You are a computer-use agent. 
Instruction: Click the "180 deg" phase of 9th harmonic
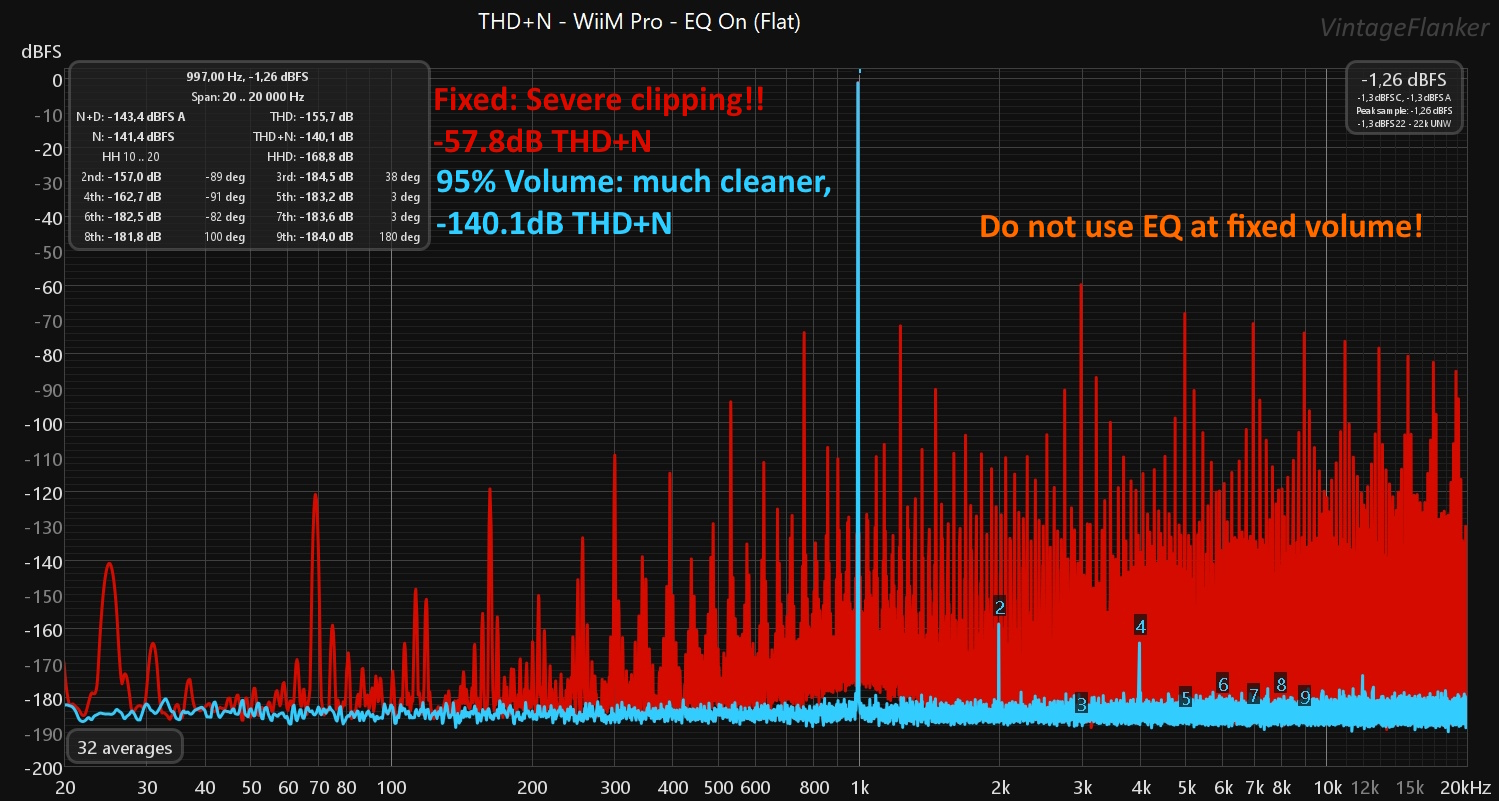400,237
